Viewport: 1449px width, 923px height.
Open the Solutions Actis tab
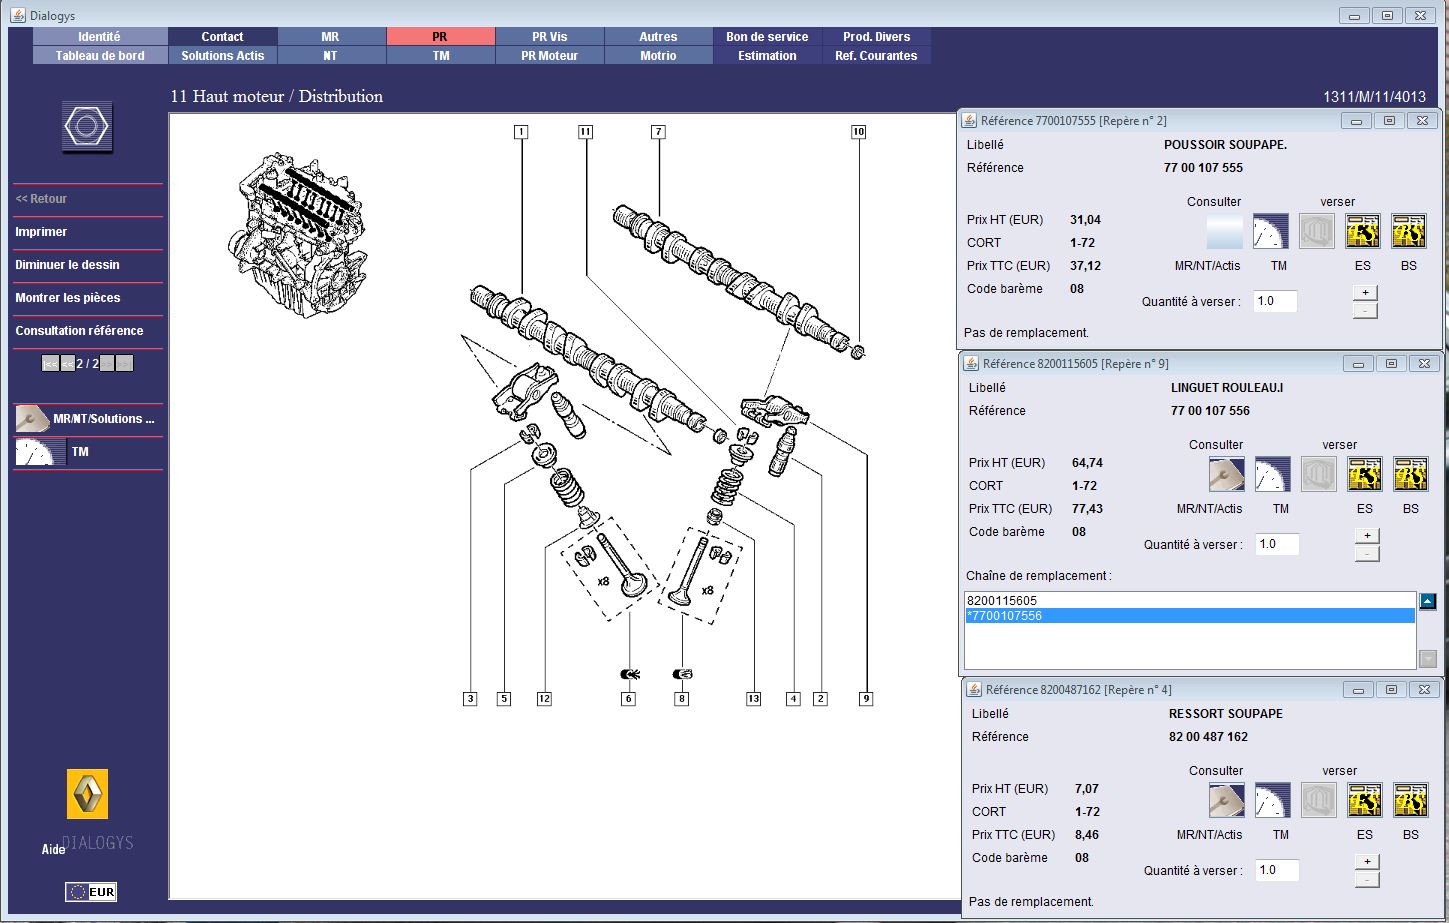pos(222,56)
